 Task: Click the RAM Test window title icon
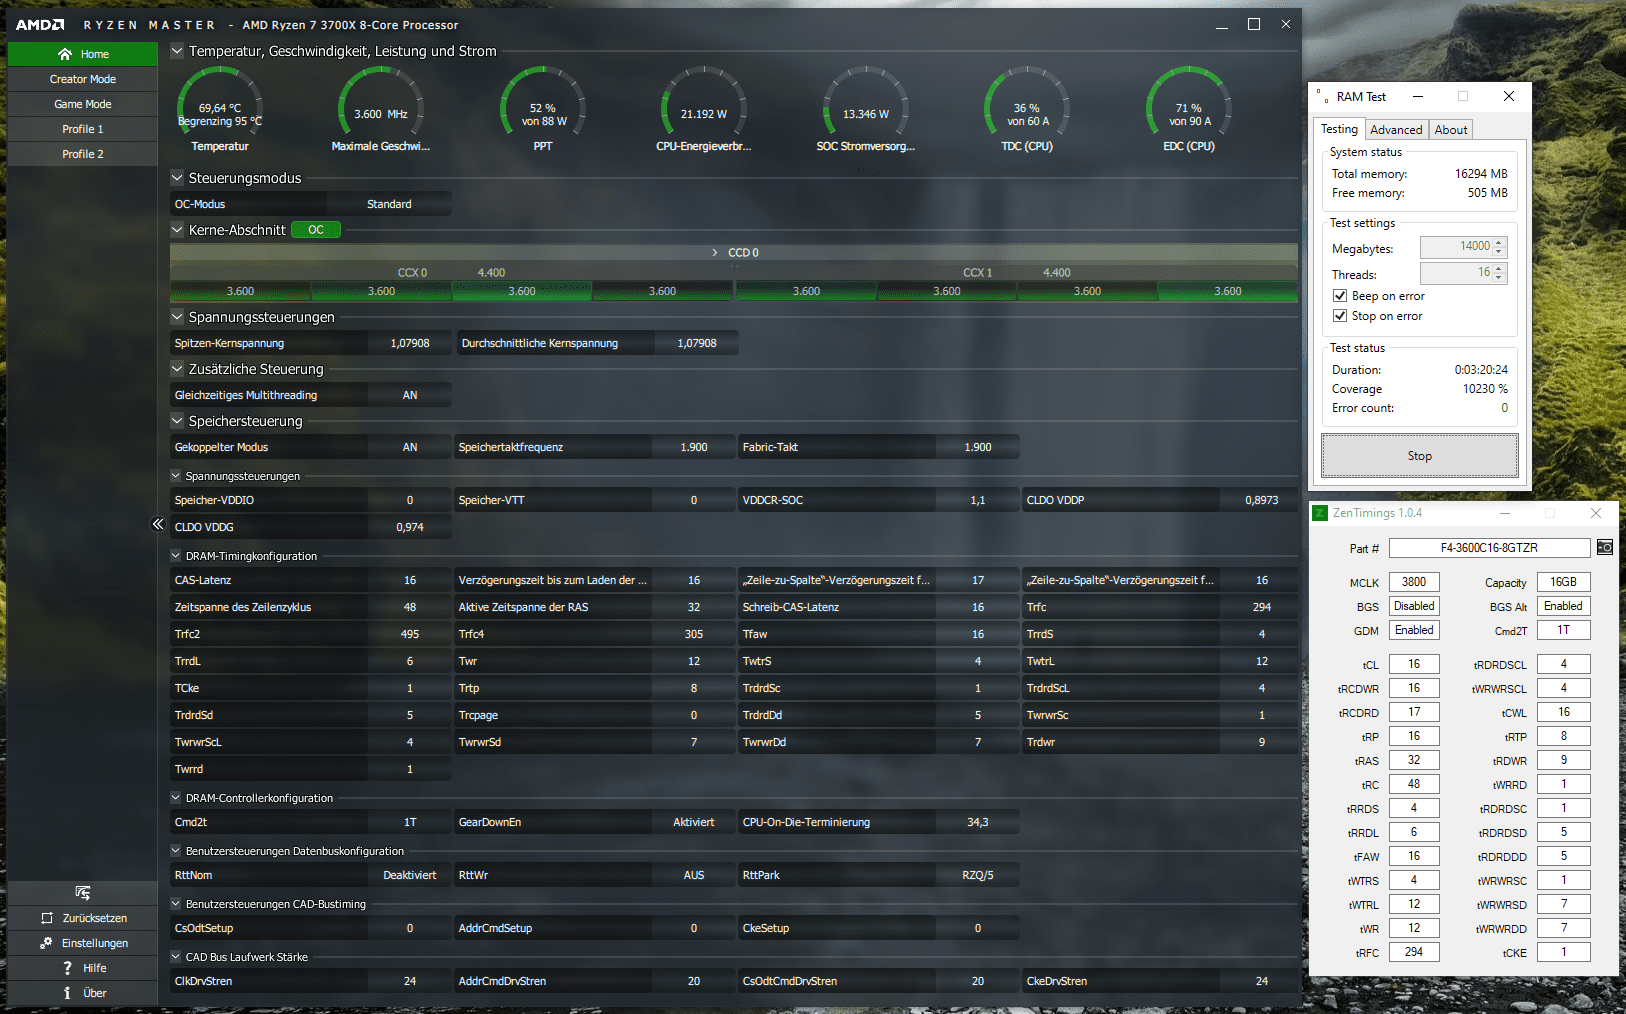pyautogui.click(x=1322, y=97)
